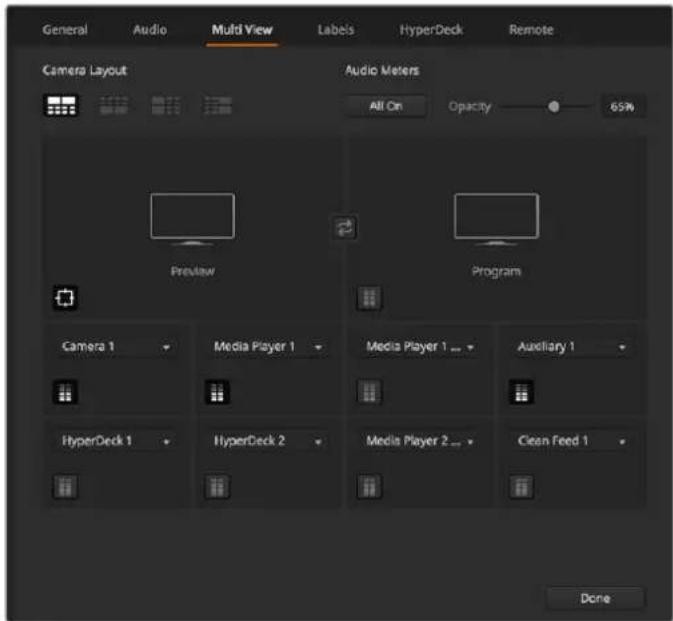Viewport: 673px width, 621px height.
Task: Open the Labels tab
Action: point(336,30)
